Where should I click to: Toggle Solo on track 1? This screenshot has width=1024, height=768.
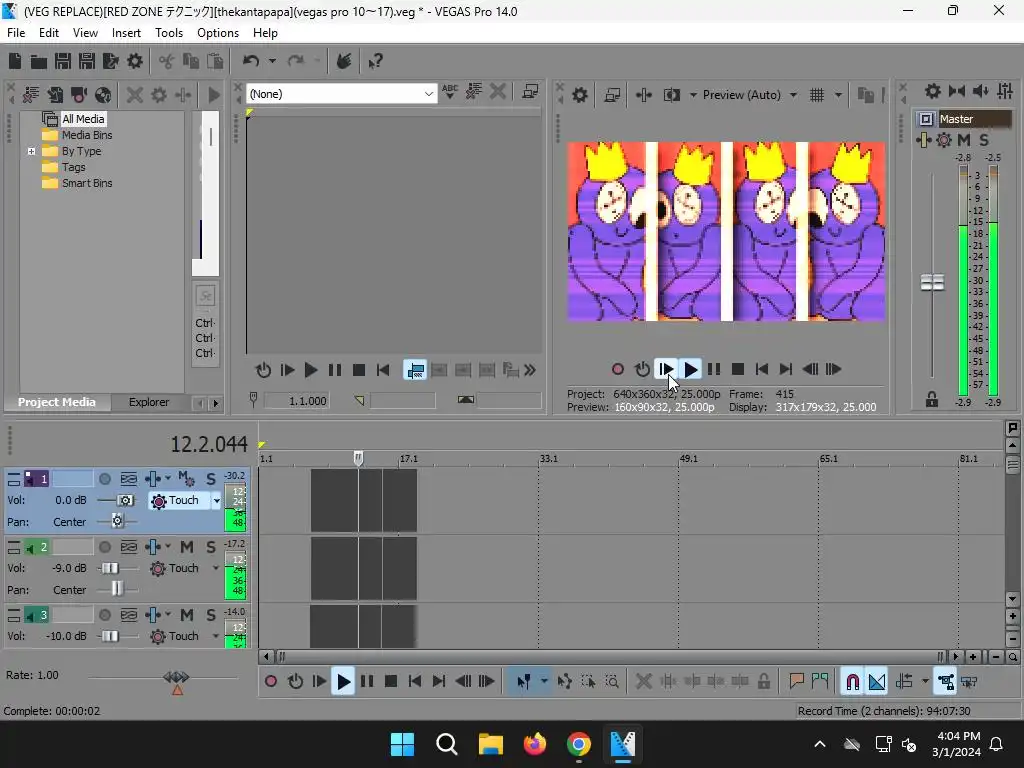(211, 479)
